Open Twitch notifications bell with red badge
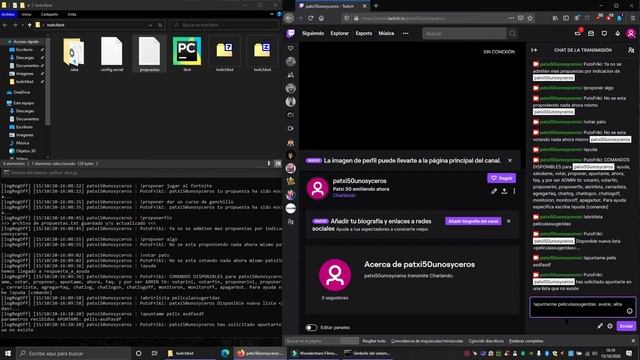This screenshot has width=640, height=360. click(578, 33)
